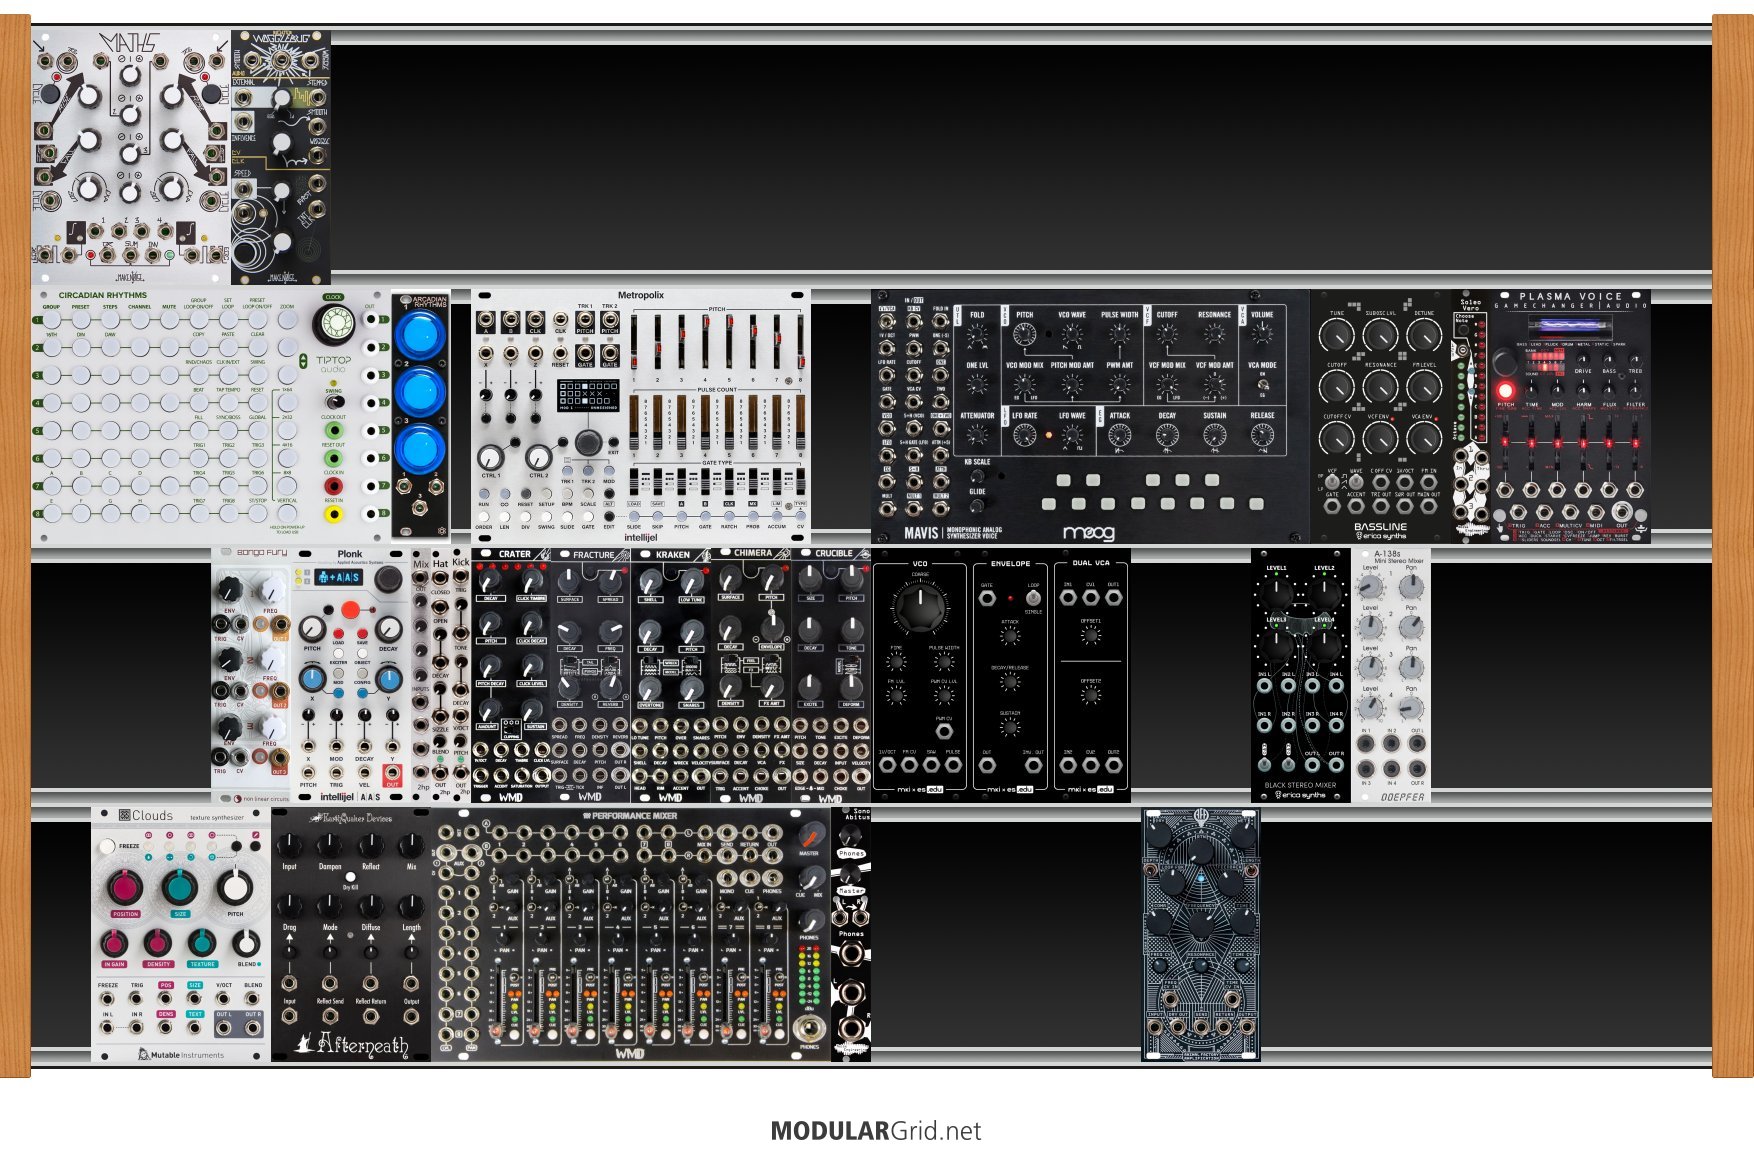Click blue arcade button 1 on Arcadian Rhythms
1754x1152 pixels.
(x=420, y=335)
